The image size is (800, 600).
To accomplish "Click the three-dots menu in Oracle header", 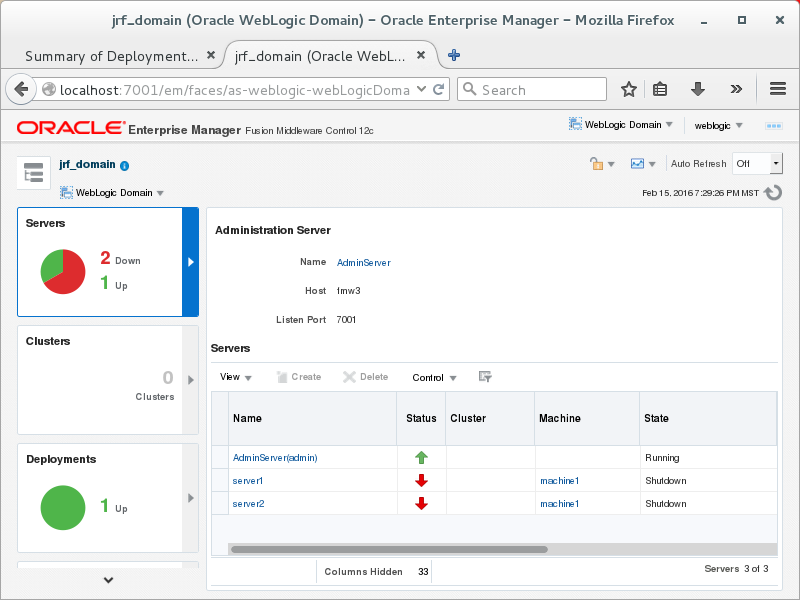I will [773, 126].
